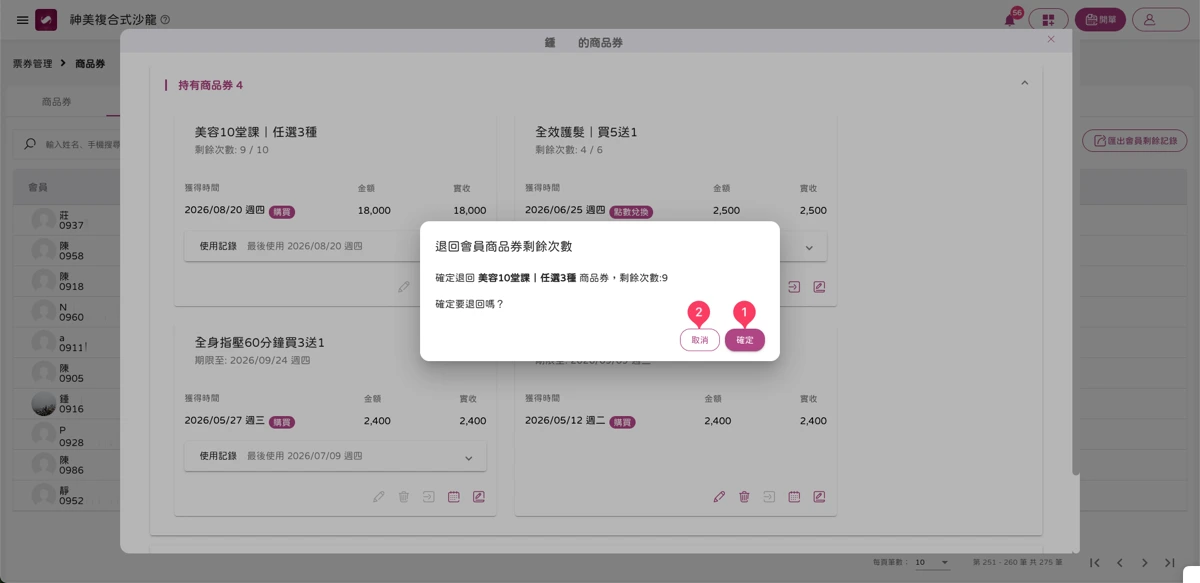
Task: Click 商品券 in the breadcrumb
Action: coord(90,63)
